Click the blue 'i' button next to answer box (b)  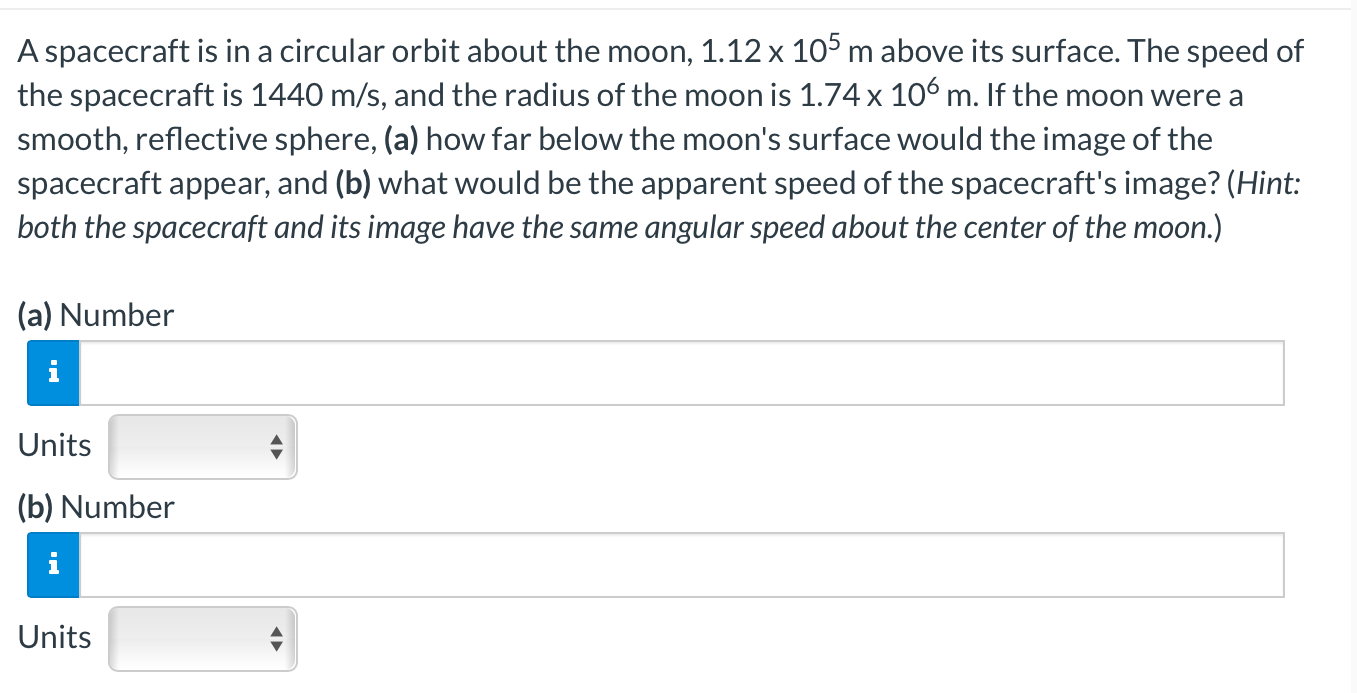[52, 564]
